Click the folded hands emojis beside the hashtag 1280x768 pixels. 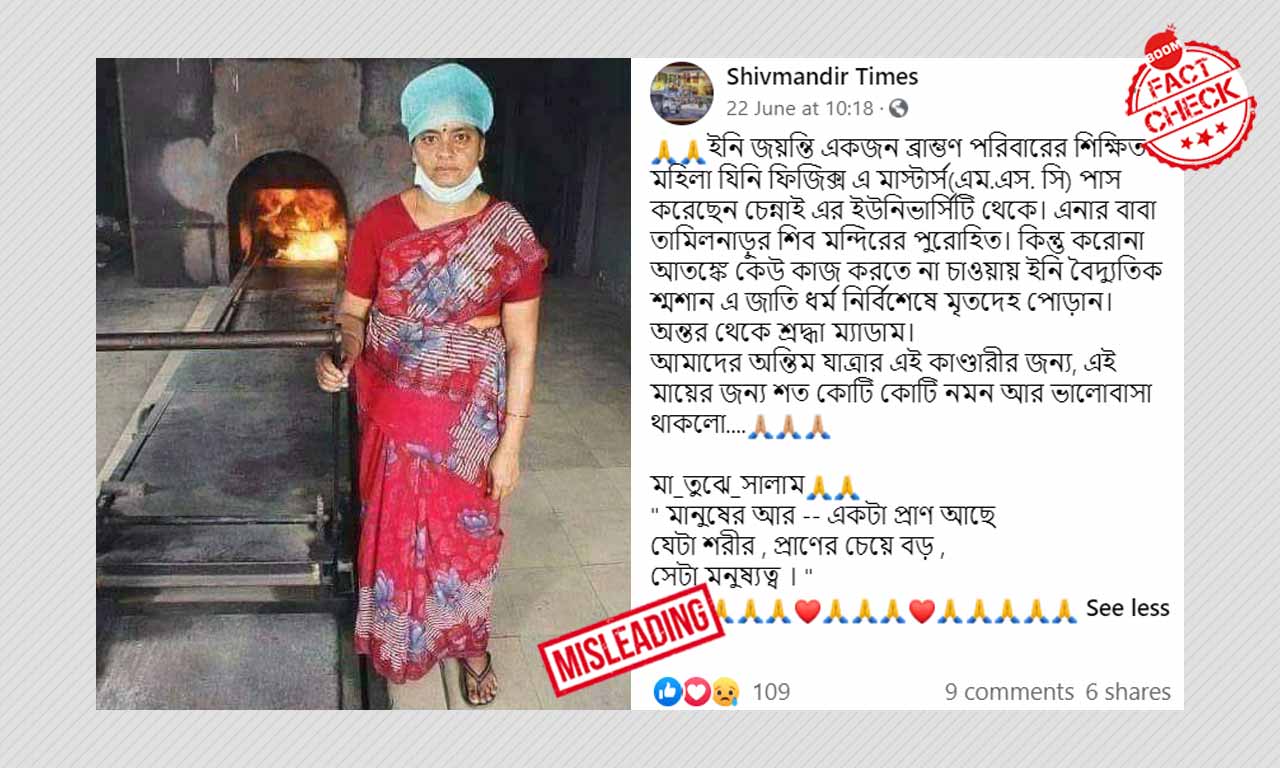[832, 488]
